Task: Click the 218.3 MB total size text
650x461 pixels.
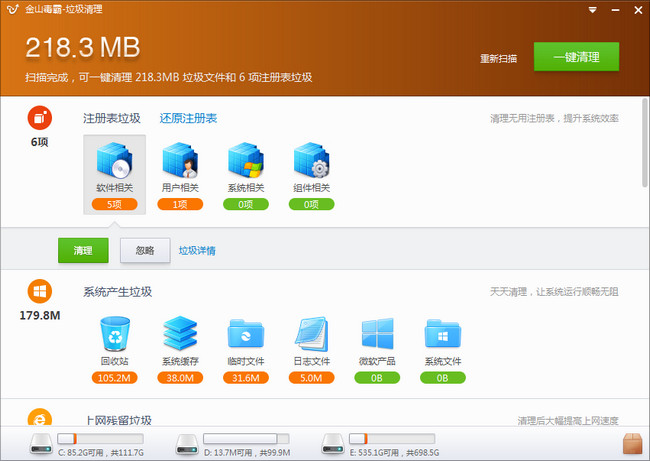Action: click(x=82, y=47)
